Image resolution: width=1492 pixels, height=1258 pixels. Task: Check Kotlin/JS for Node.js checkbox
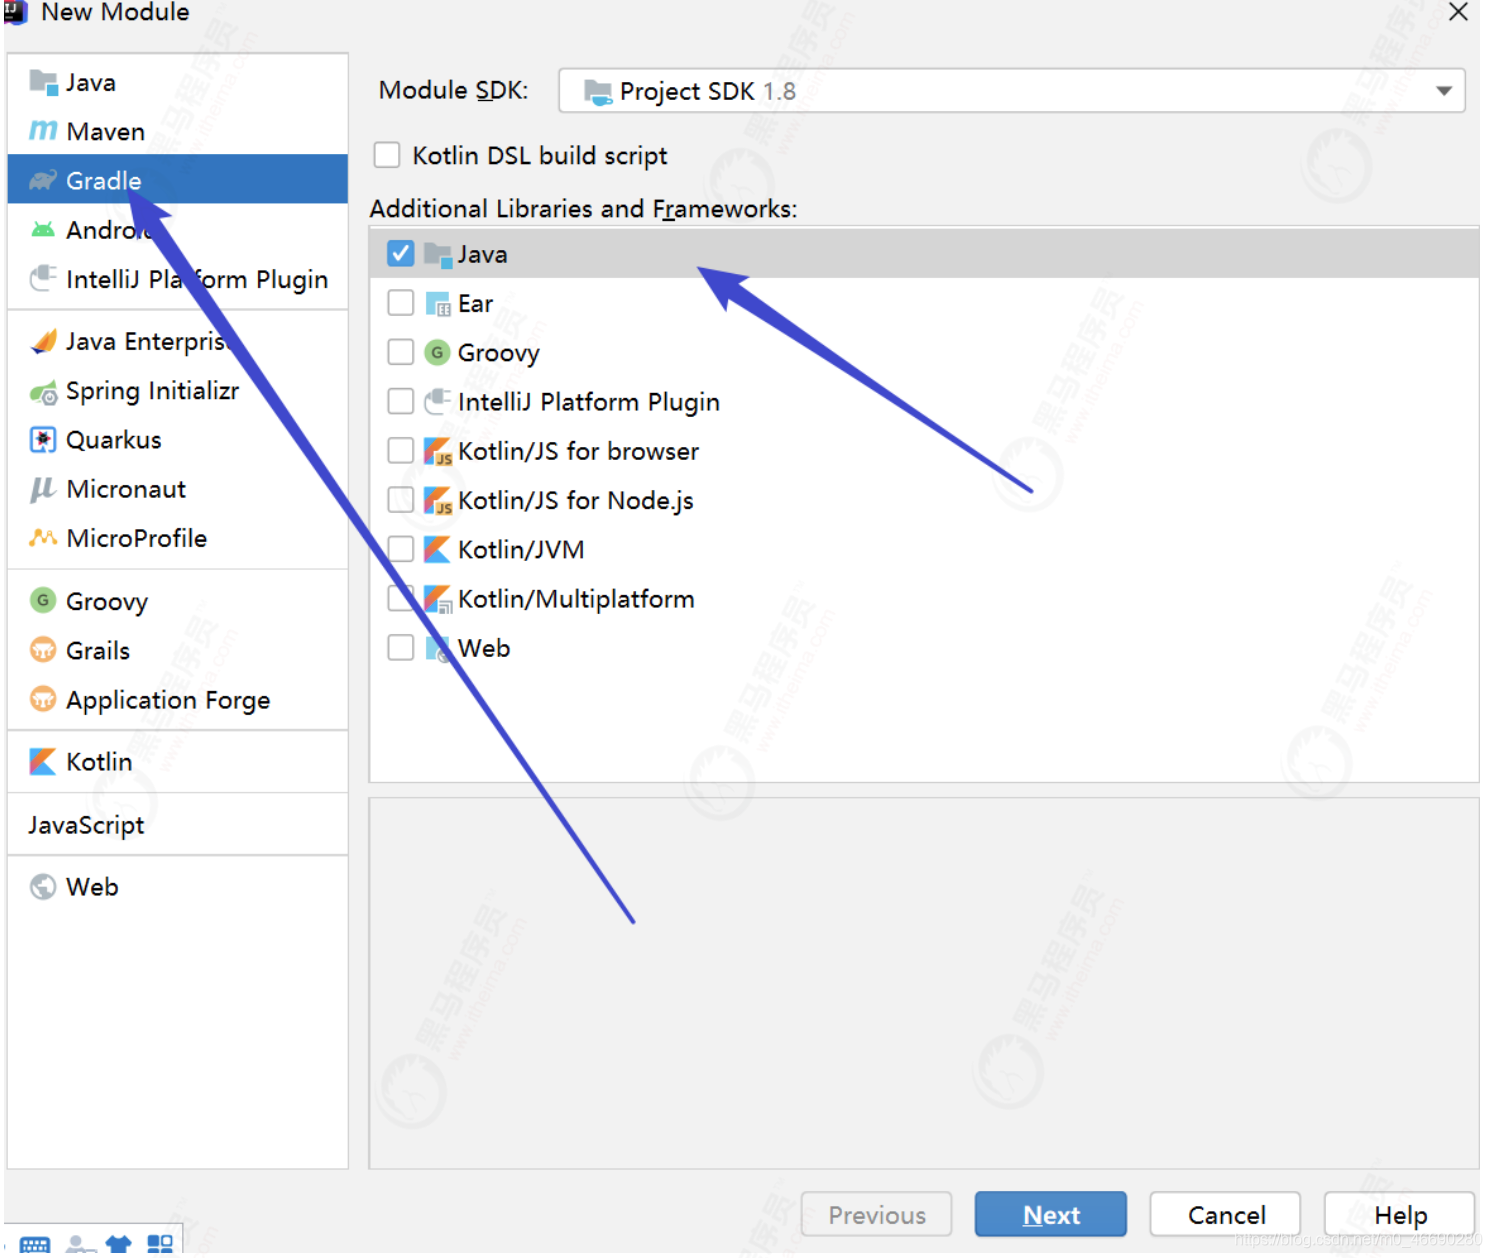tap(401, 500)
